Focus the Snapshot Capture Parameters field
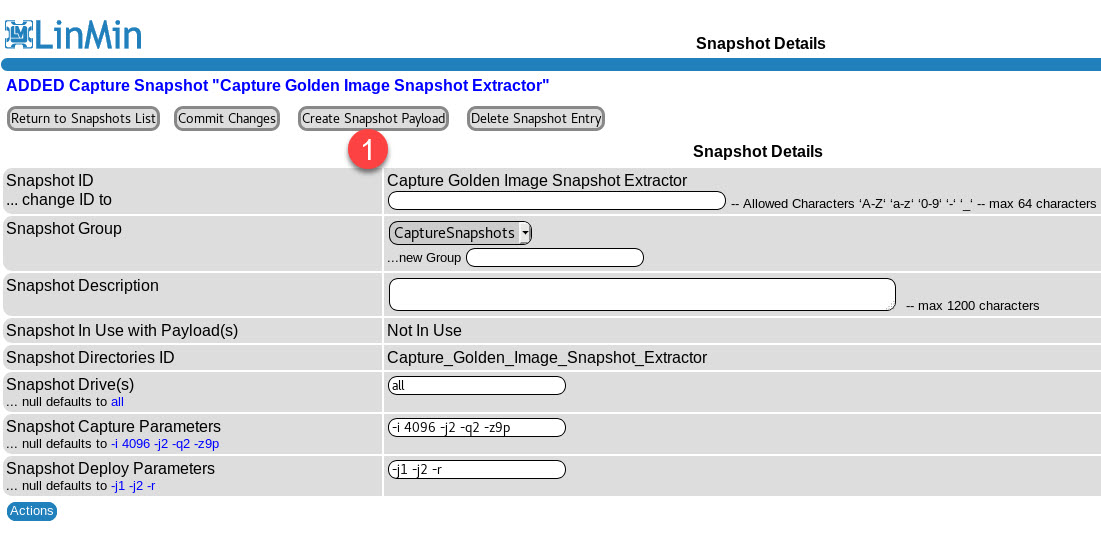 pos(476,428)
